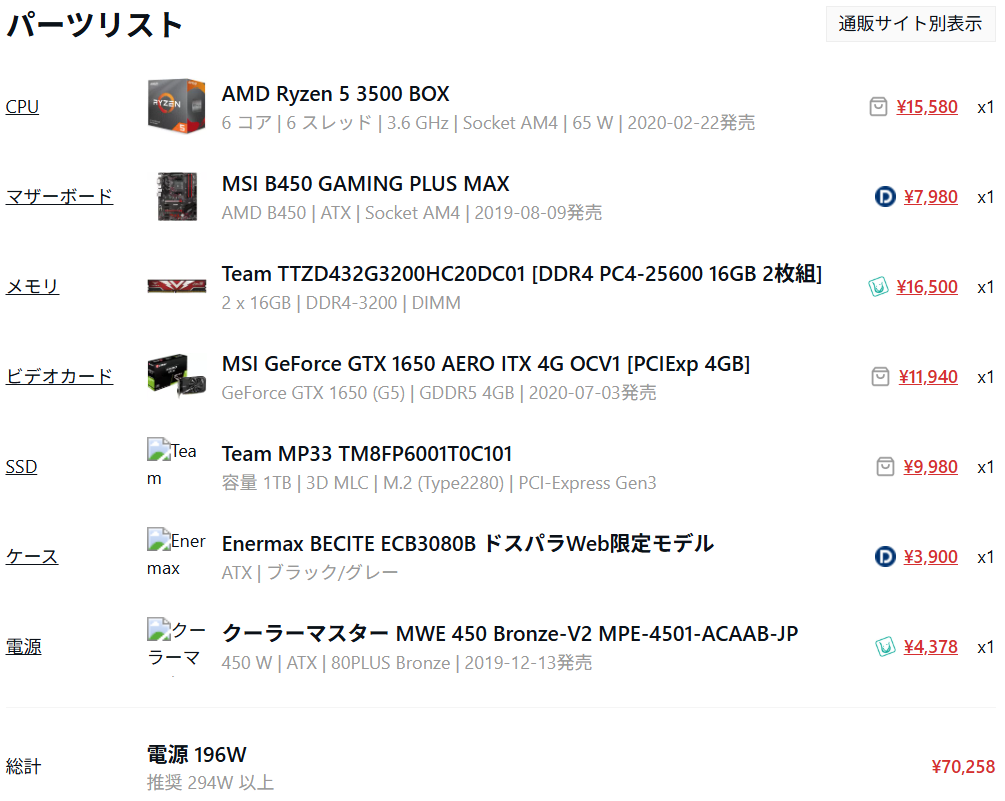Click the 容量 1TB 3D MLC spec line

pos(439,483)
